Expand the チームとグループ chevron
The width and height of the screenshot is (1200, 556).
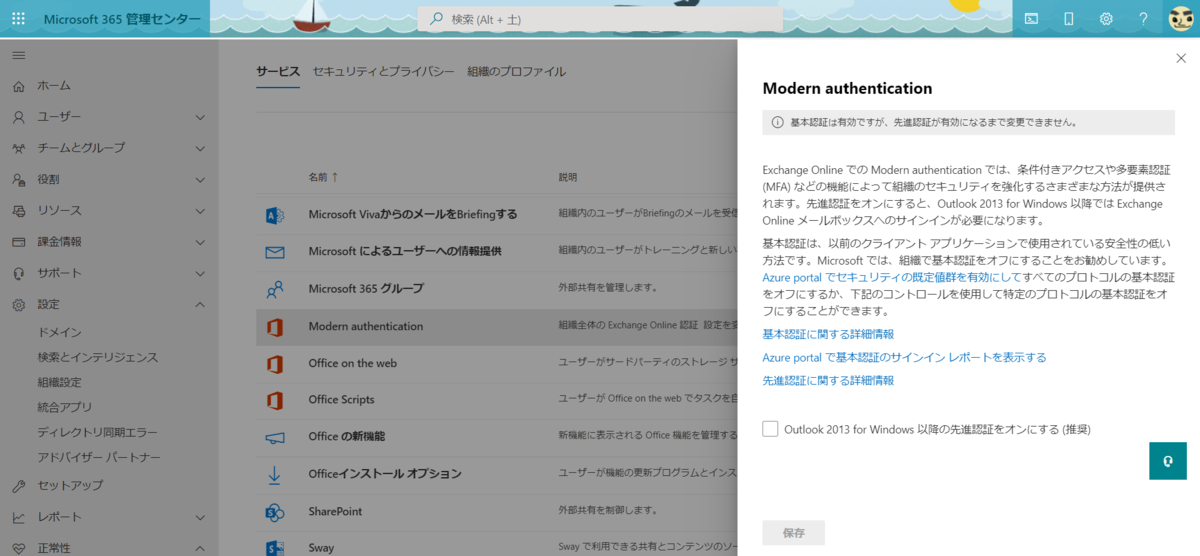pyautogui.click(x=200, y=148)
